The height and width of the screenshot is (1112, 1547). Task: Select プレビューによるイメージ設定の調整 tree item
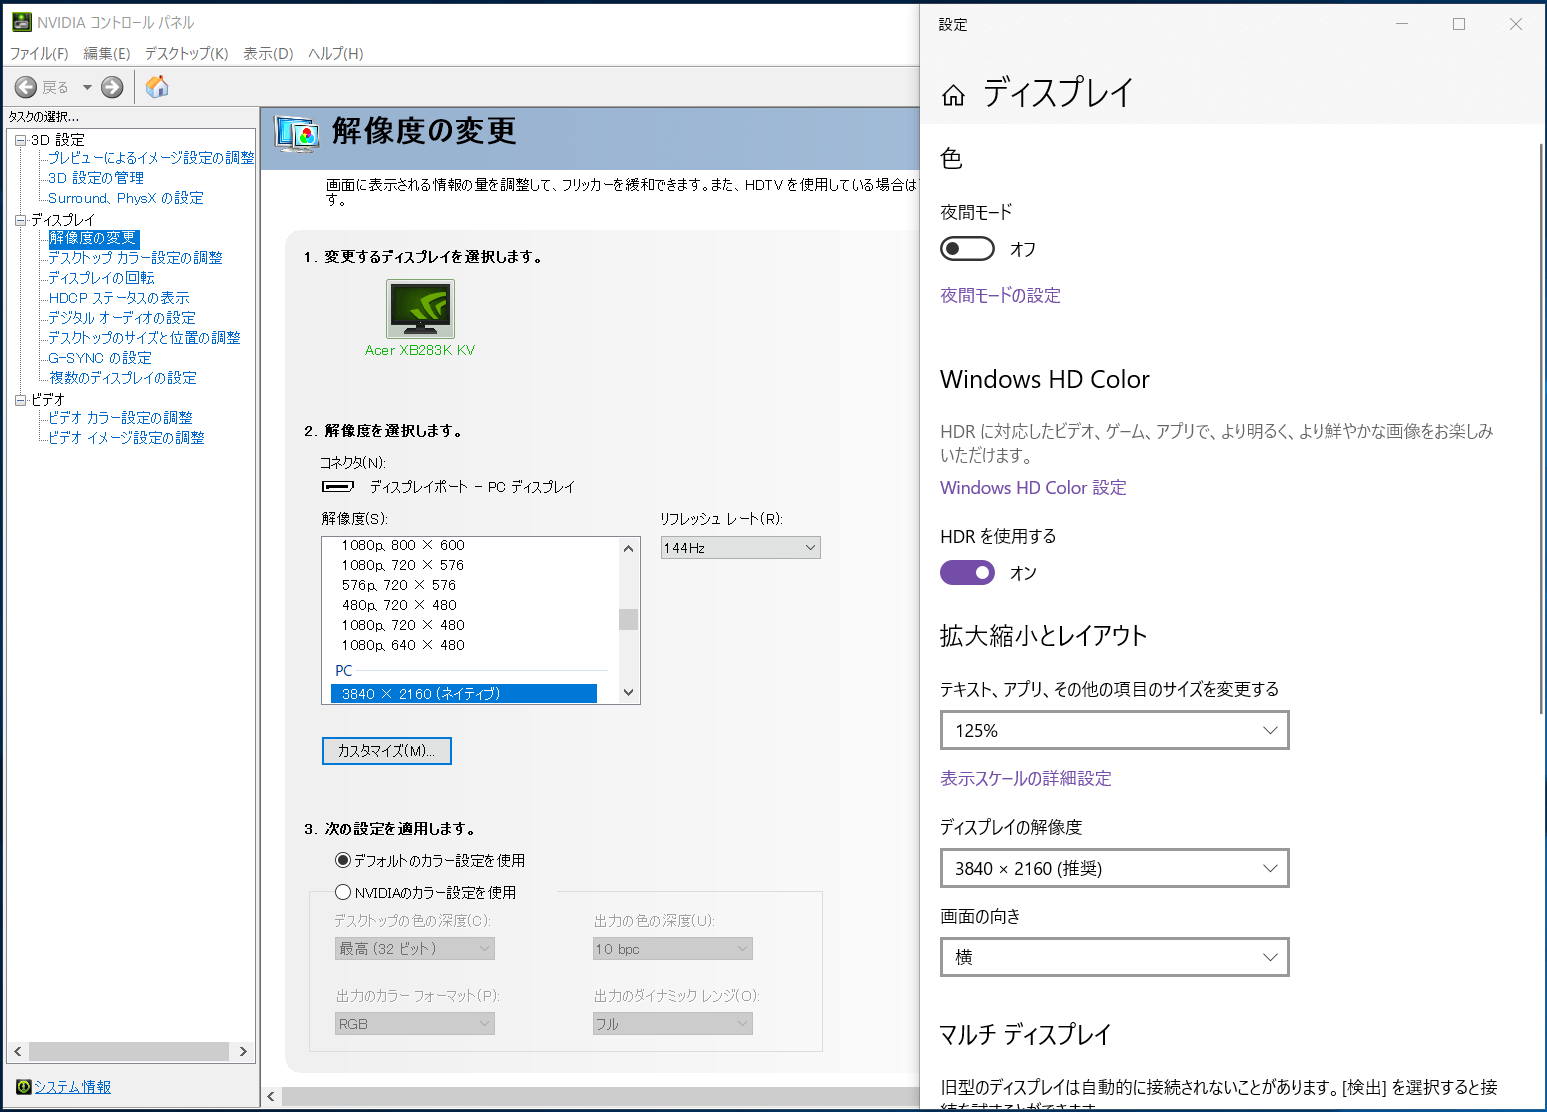tap(151, 158)
